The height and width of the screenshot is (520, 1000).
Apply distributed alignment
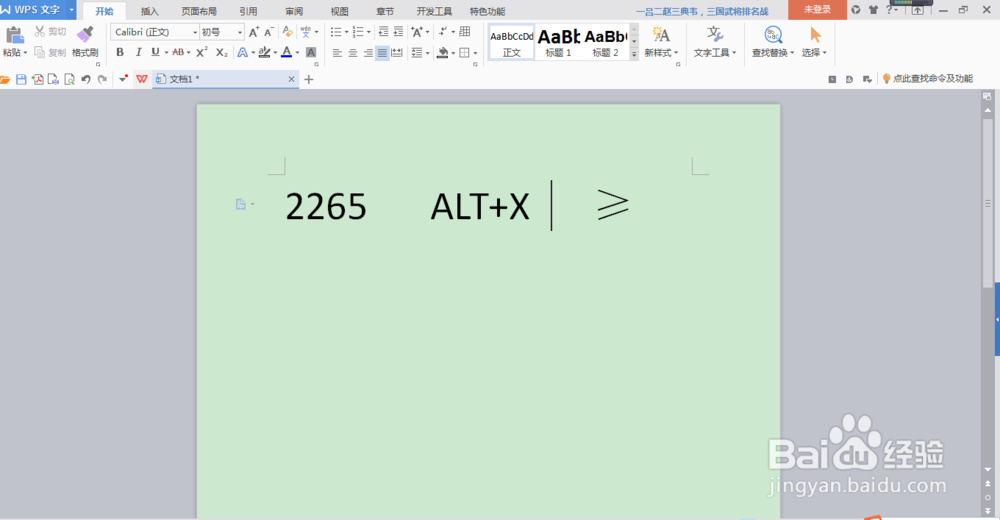397,53
